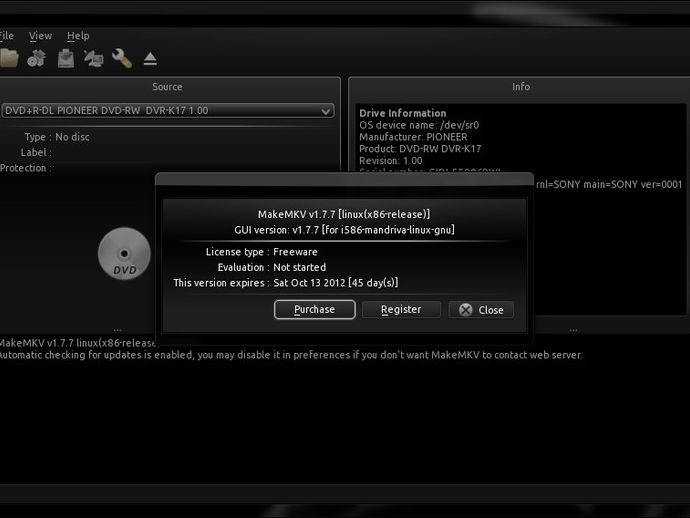The width and height of the screenshot is (690, 518).
Task: Click the 'Not started' evaluation value
Action: [x=300, y=267]
